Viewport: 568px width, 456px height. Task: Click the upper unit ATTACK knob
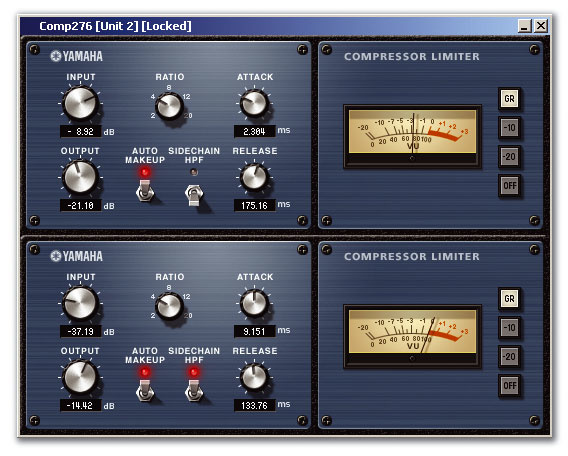point(255,103)
